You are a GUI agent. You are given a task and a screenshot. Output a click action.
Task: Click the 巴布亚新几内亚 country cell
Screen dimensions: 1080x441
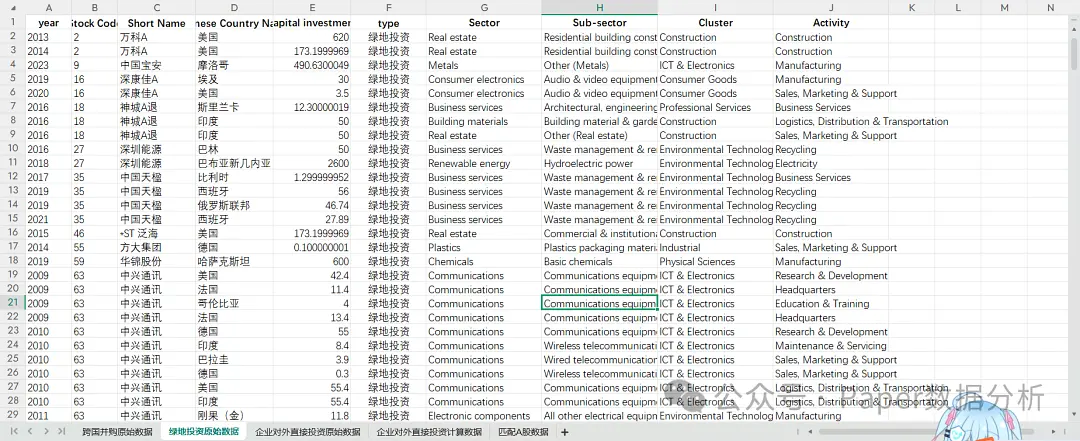click(x=234, y=163)
